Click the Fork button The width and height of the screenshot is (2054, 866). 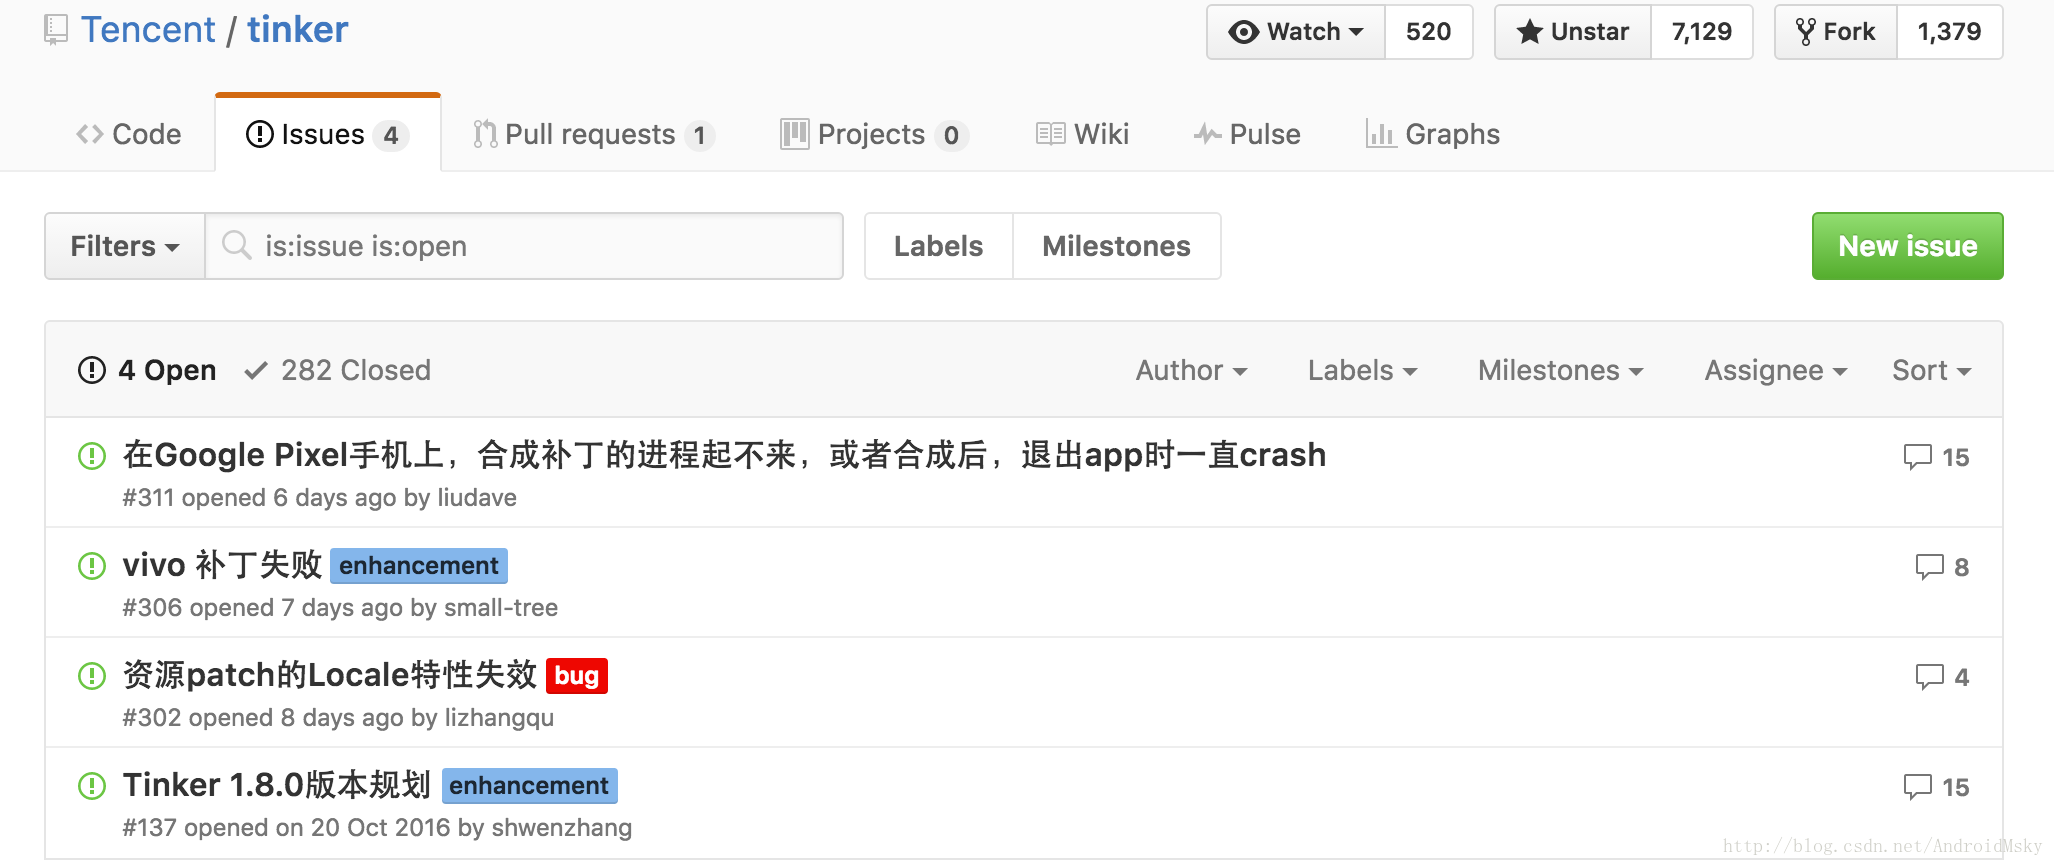[1836, 32]
